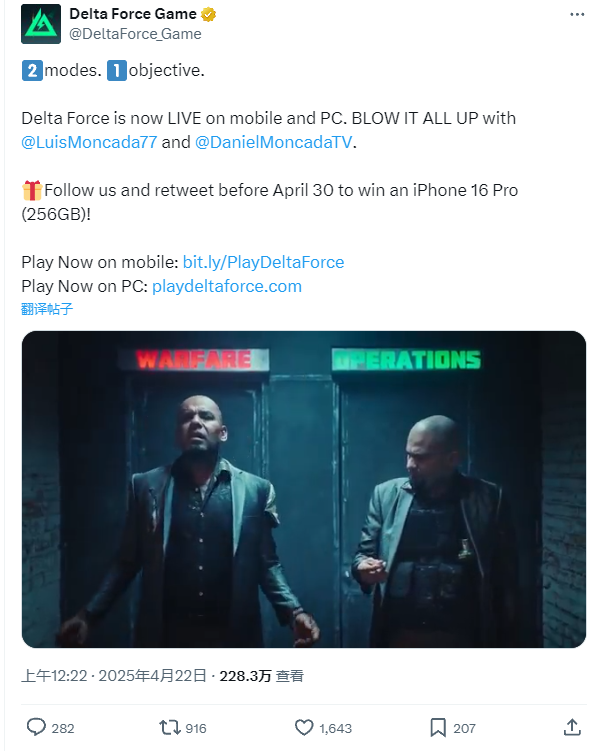599x751 pixels.
Task: Click the gold verified badge icon
Action: click(x=208, y=14)
